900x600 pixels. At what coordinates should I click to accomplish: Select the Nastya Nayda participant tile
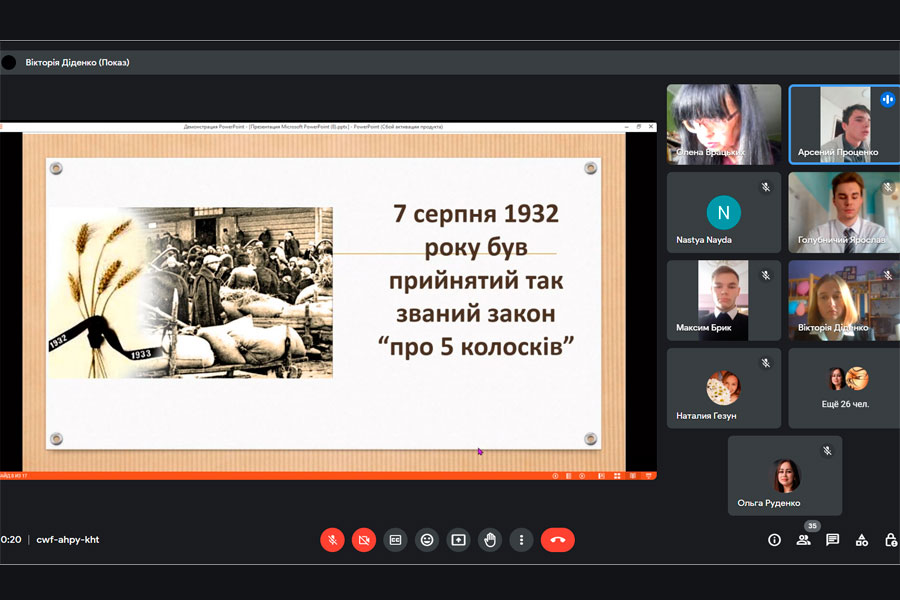(724, 212)
